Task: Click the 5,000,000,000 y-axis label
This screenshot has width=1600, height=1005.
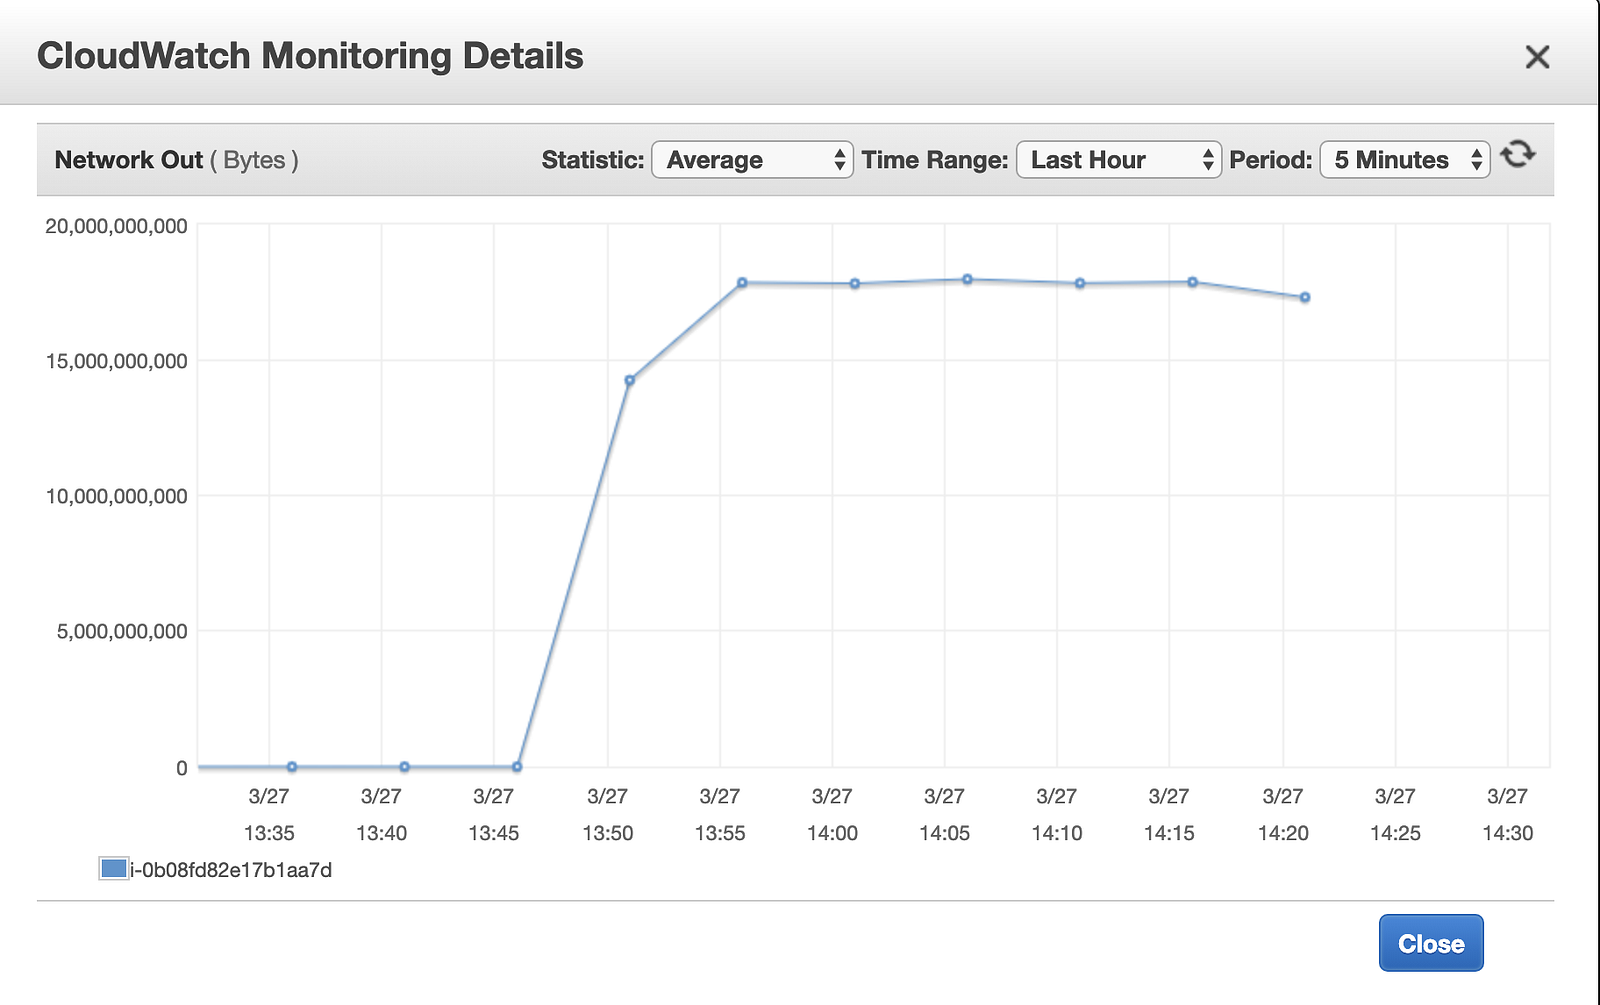Action: point(122,631)
